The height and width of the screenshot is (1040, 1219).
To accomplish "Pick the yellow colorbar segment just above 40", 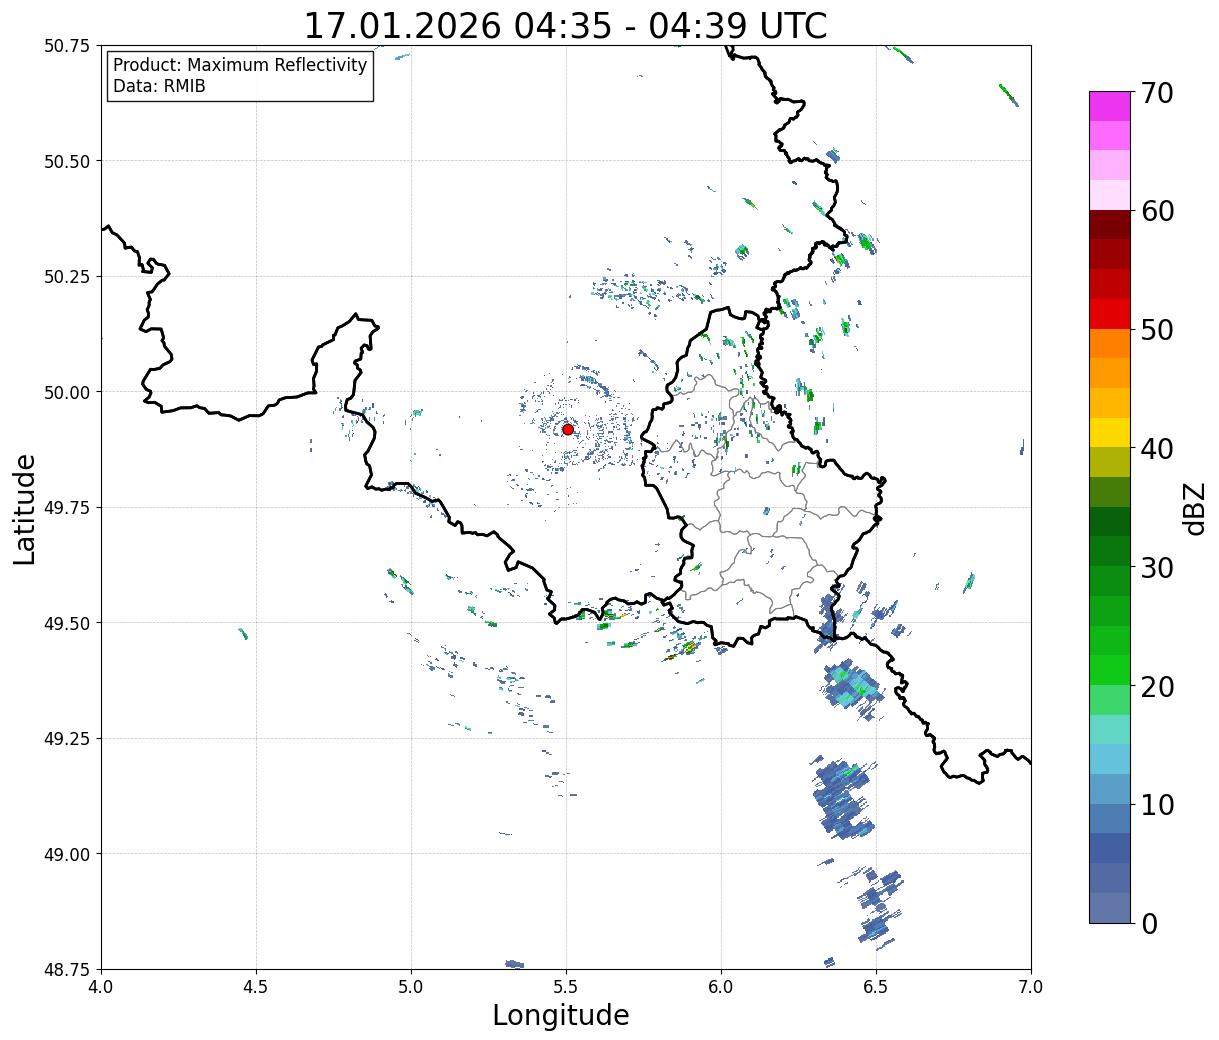I will click(1110, 432).
